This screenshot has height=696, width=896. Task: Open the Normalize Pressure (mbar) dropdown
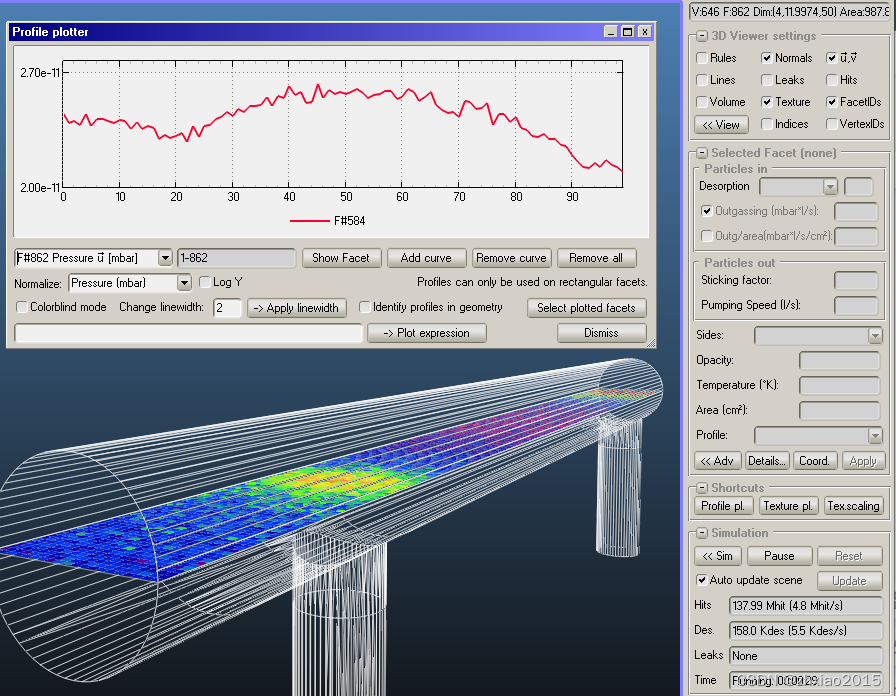click(x=183, y=283)
